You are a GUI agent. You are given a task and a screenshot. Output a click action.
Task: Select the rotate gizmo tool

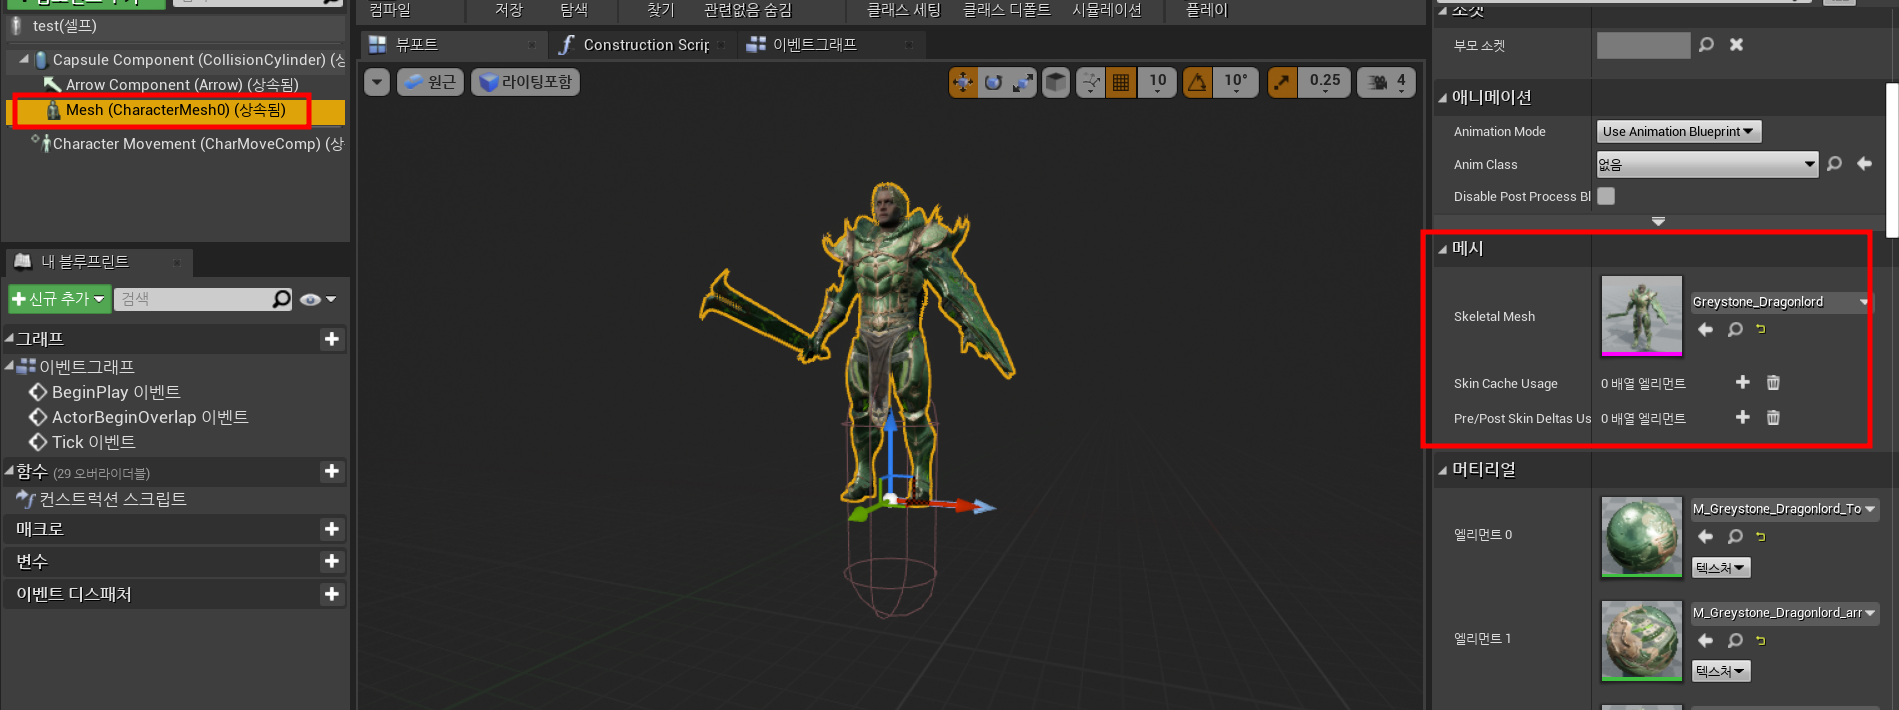pos(993,82)
